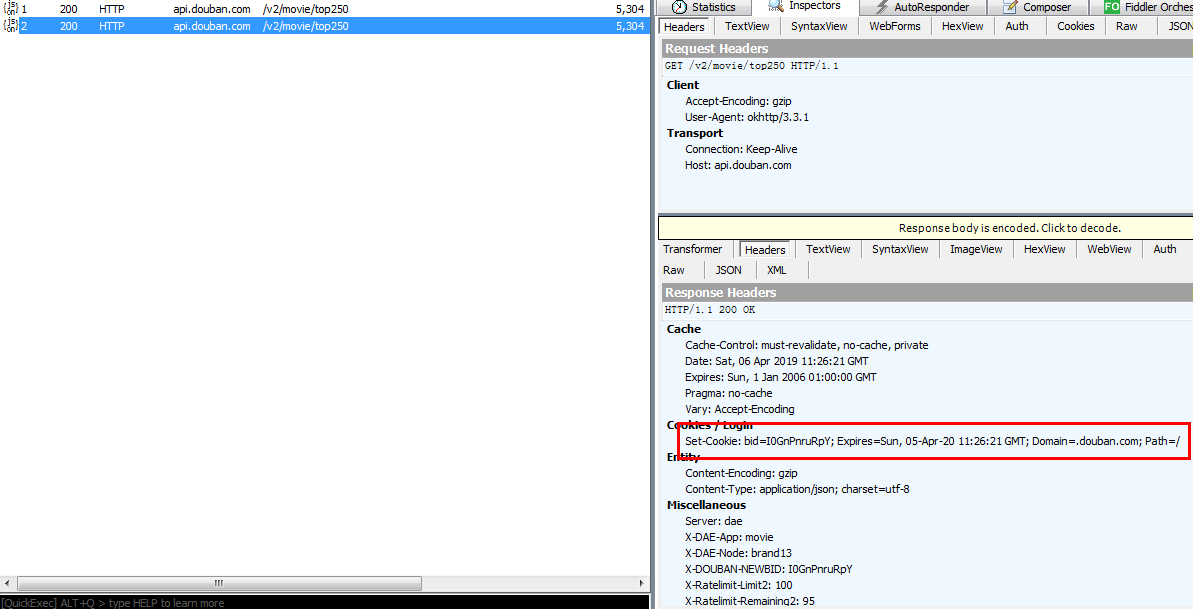Click the HTTP/1.1 200 OK status line
Screen dimensions: 1193x609
pos(710,310)
